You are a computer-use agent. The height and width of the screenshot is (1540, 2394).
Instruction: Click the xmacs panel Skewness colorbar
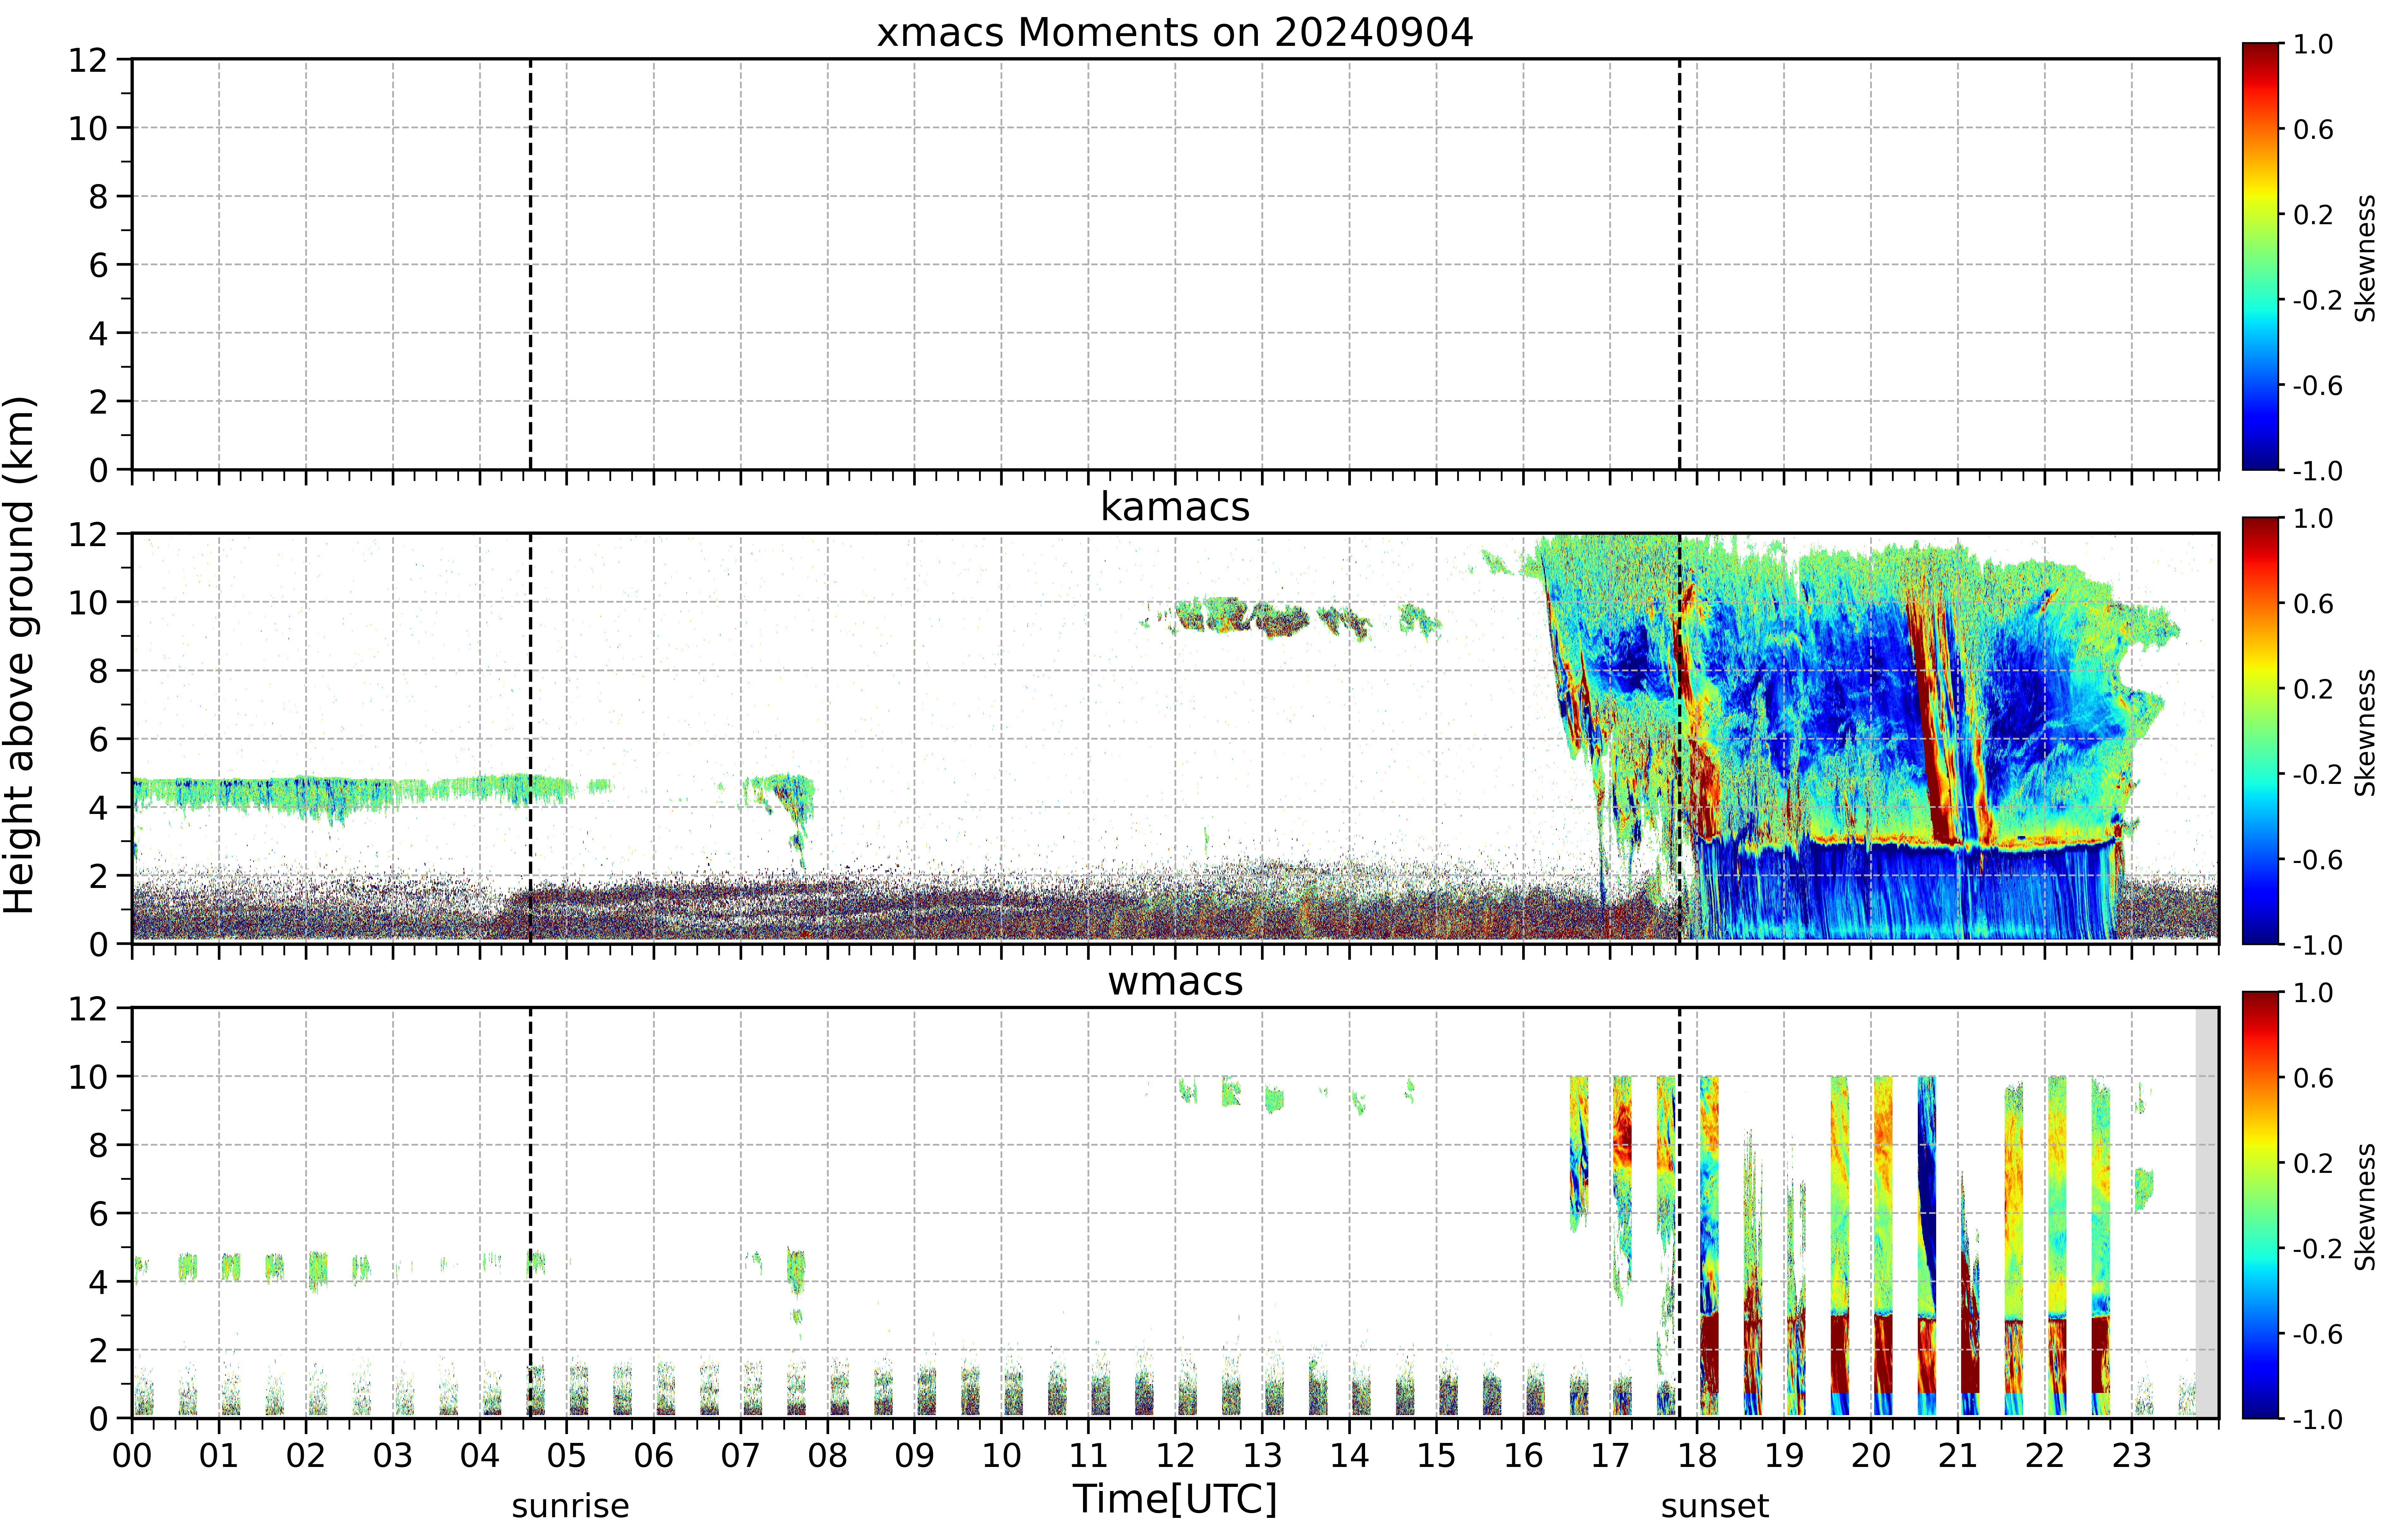click(2260, 256)
